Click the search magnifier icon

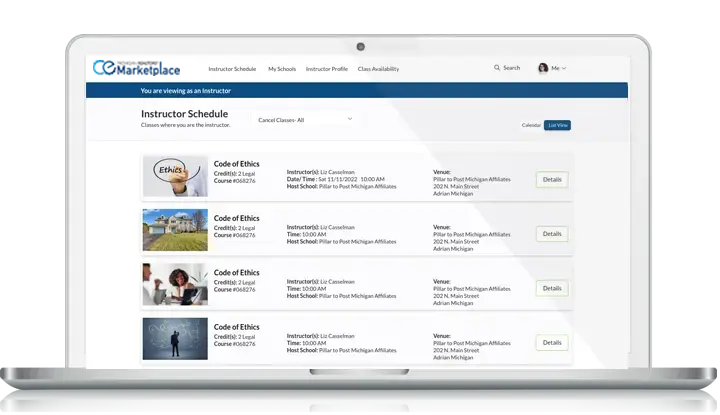coord(497,68)
